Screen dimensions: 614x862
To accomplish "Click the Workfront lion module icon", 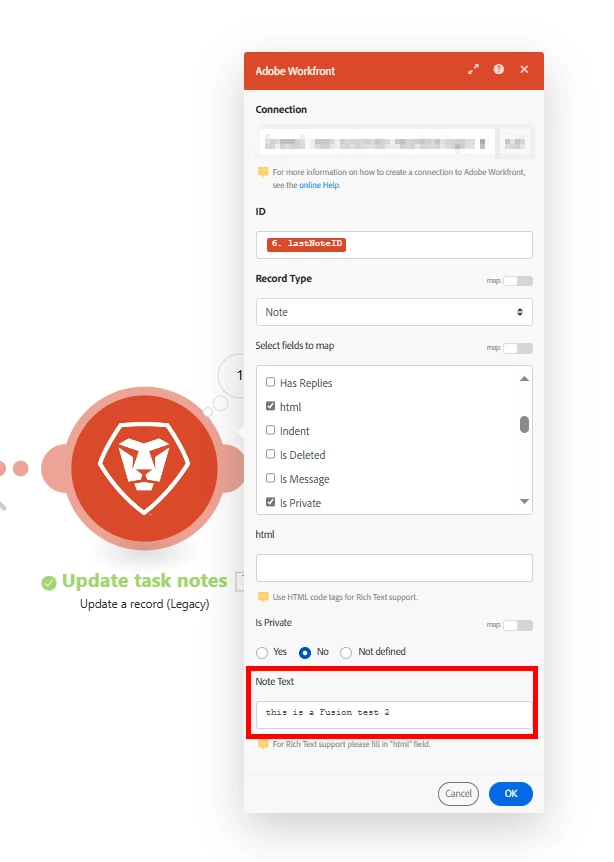I will point(145,468).
